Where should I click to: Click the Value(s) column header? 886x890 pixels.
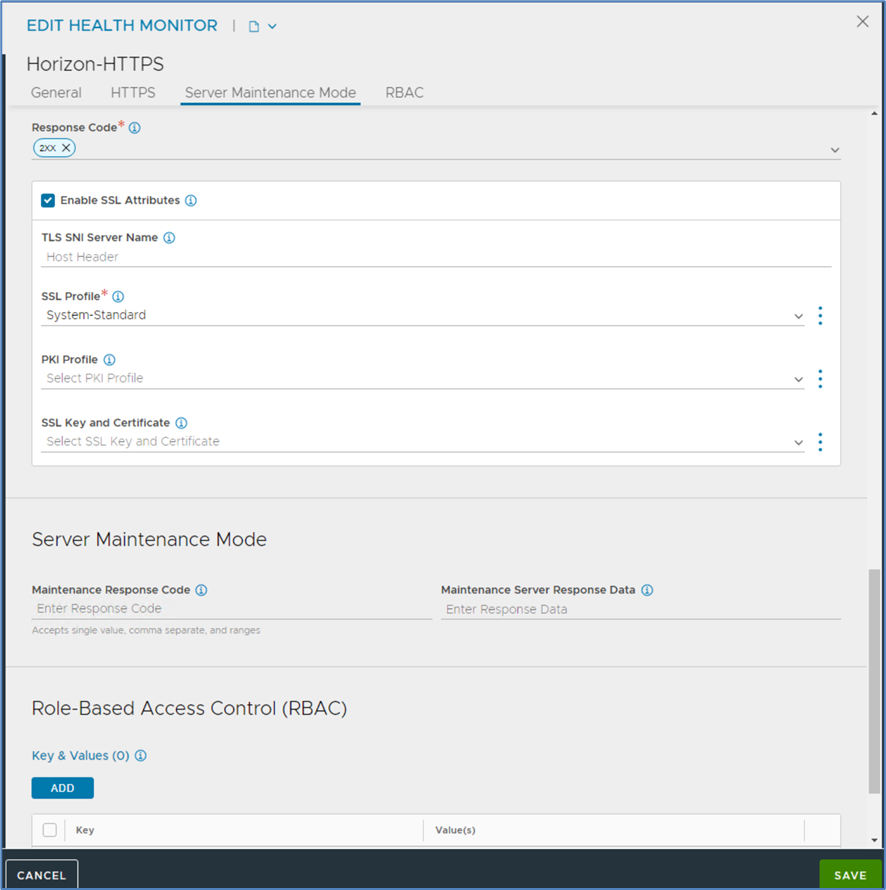[x=455, y=830]
